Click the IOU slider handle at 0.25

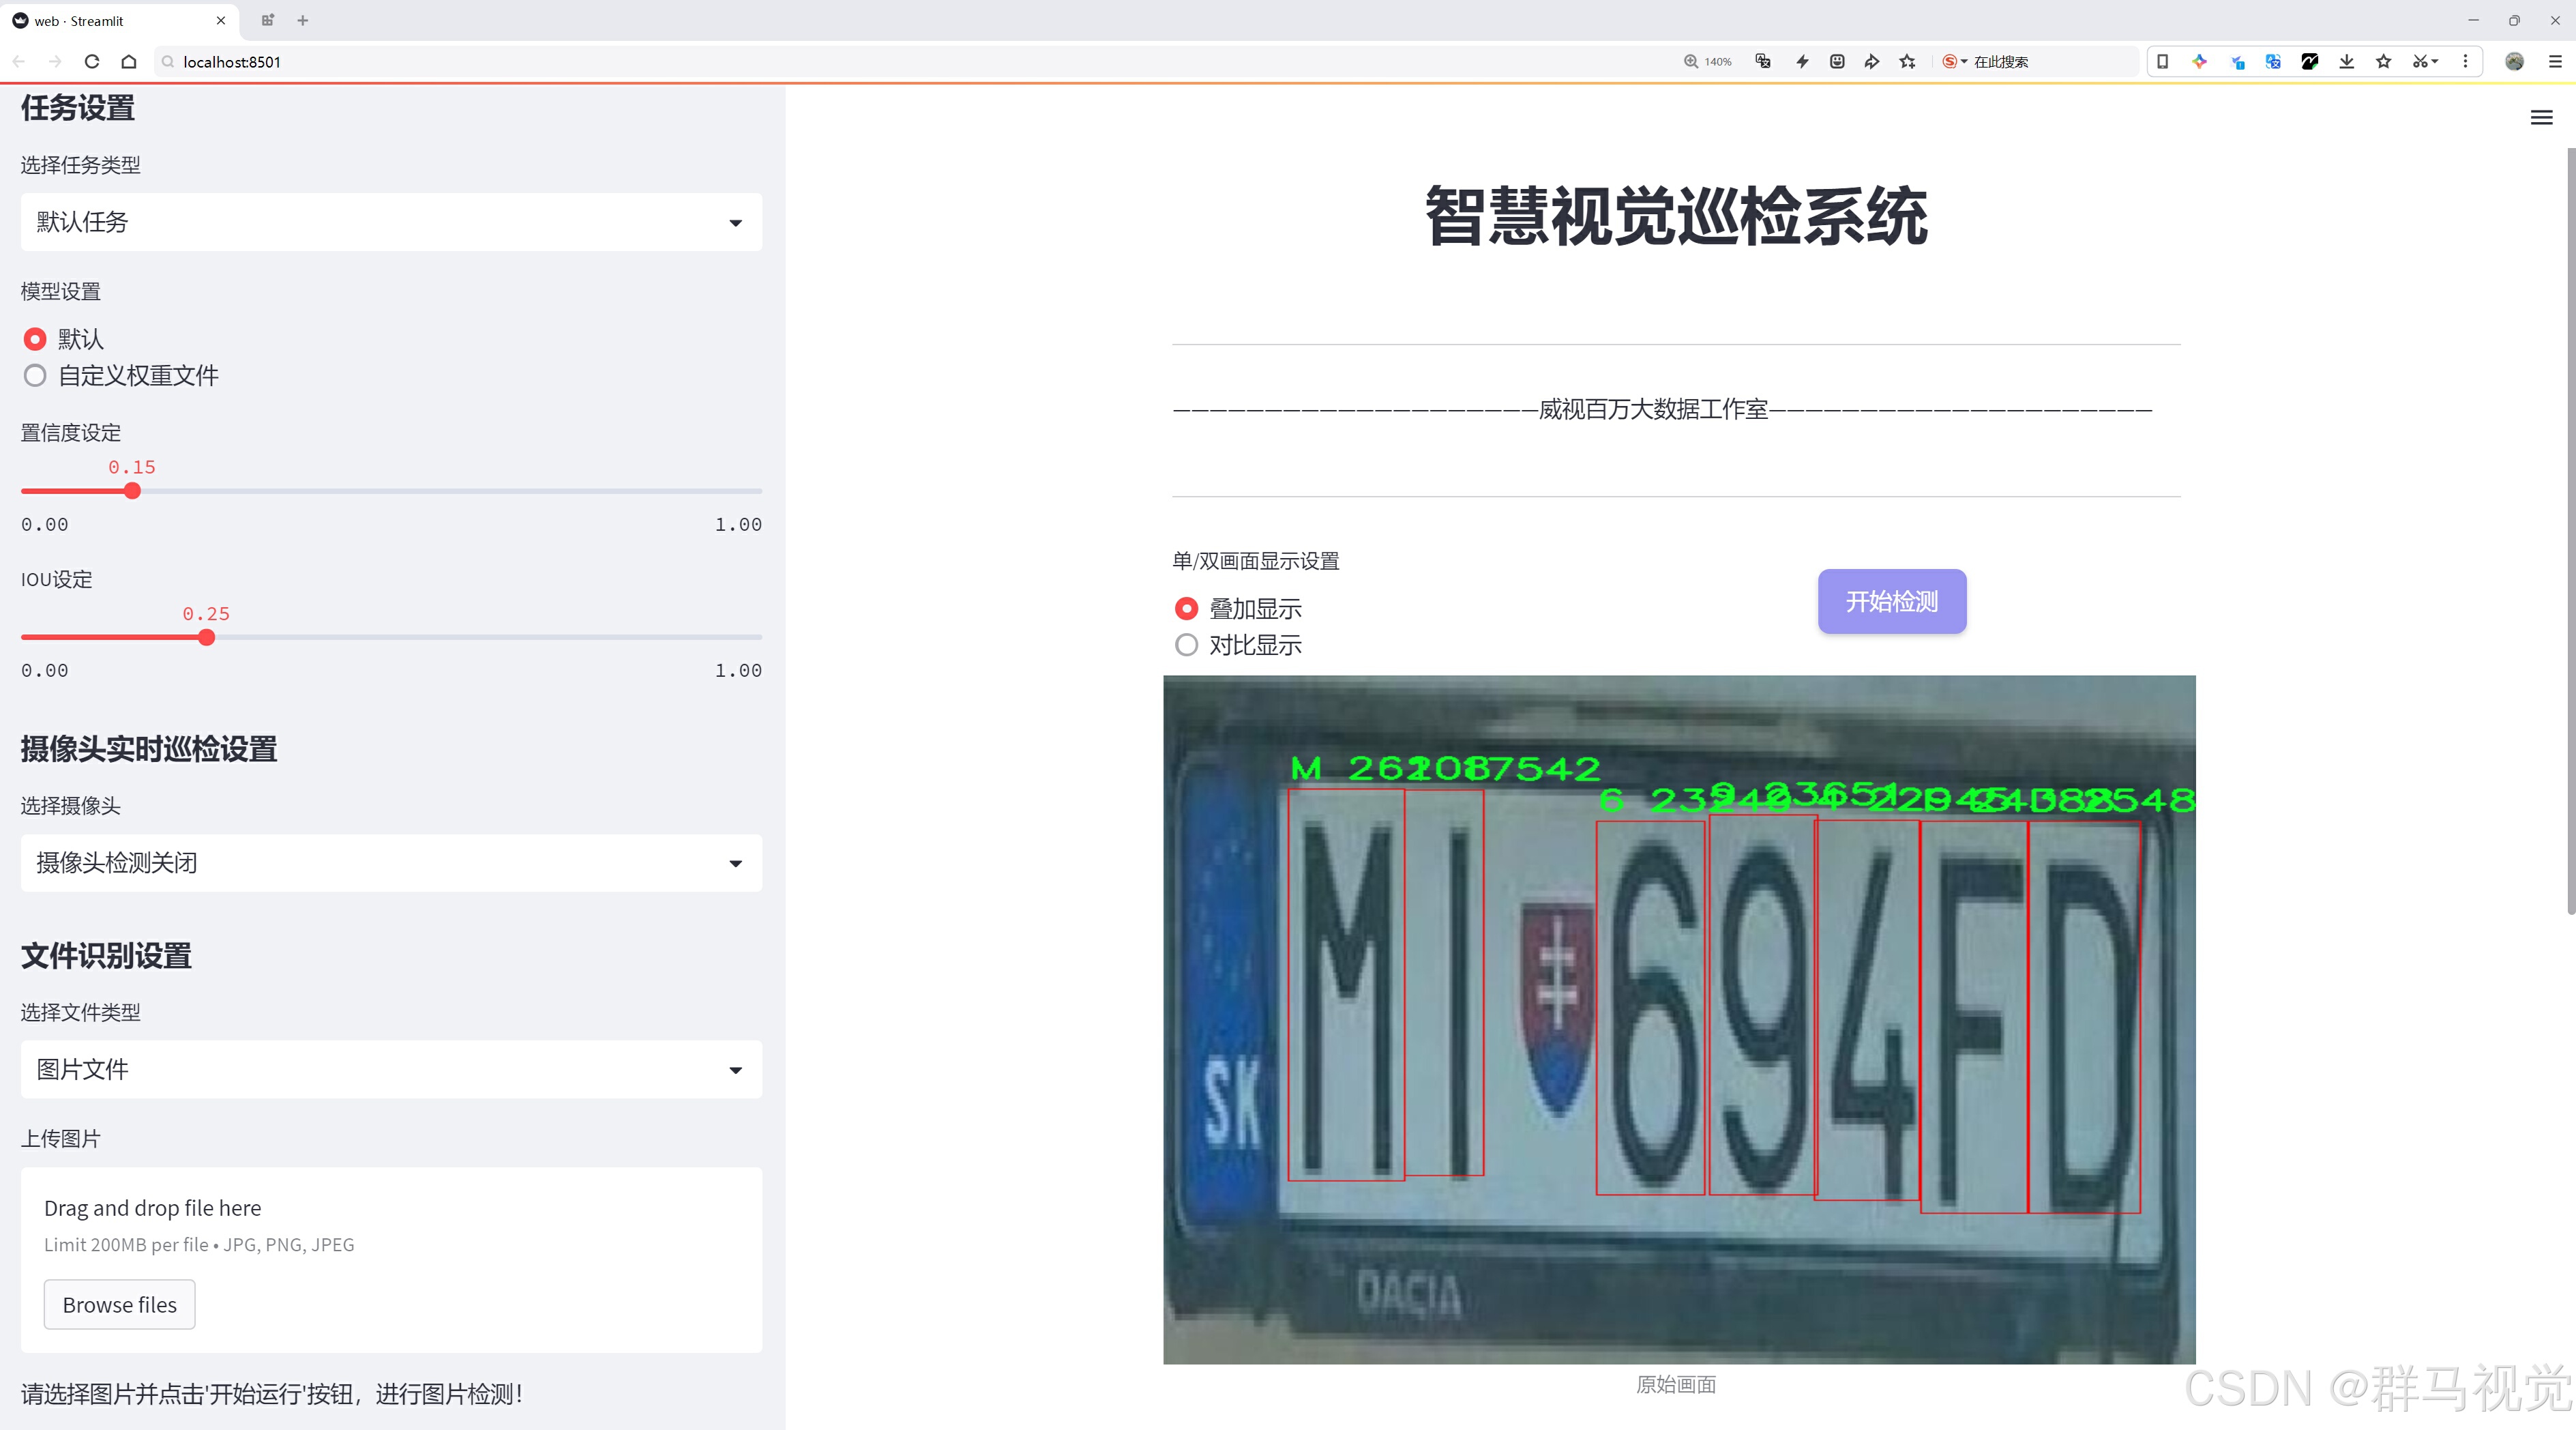(x=206, y=638)
